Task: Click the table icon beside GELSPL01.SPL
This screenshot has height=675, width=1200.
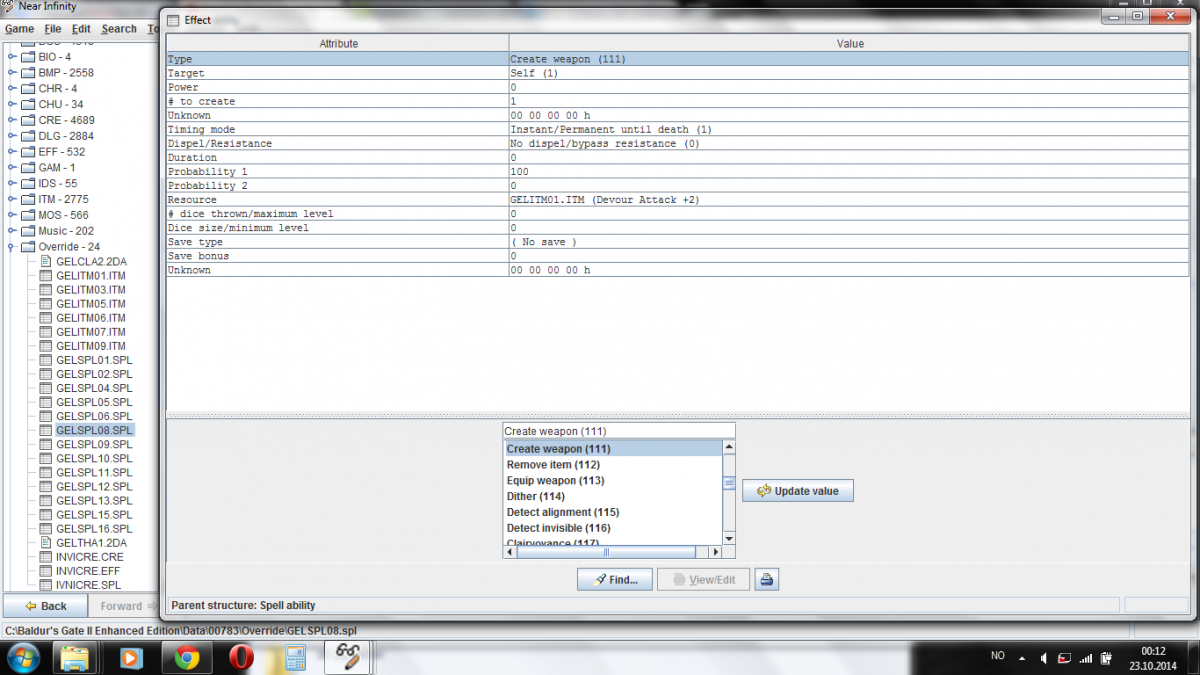Action: click(46, 359)
